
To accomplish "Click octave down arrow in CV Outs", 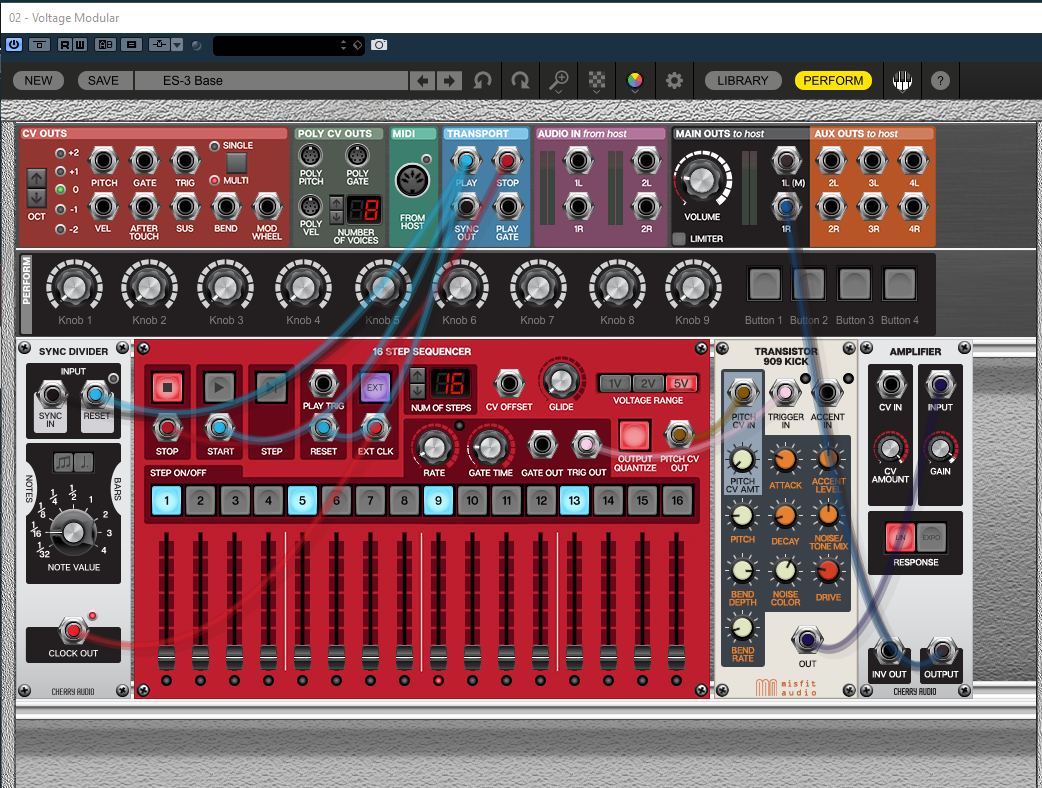I will (37, 197).
